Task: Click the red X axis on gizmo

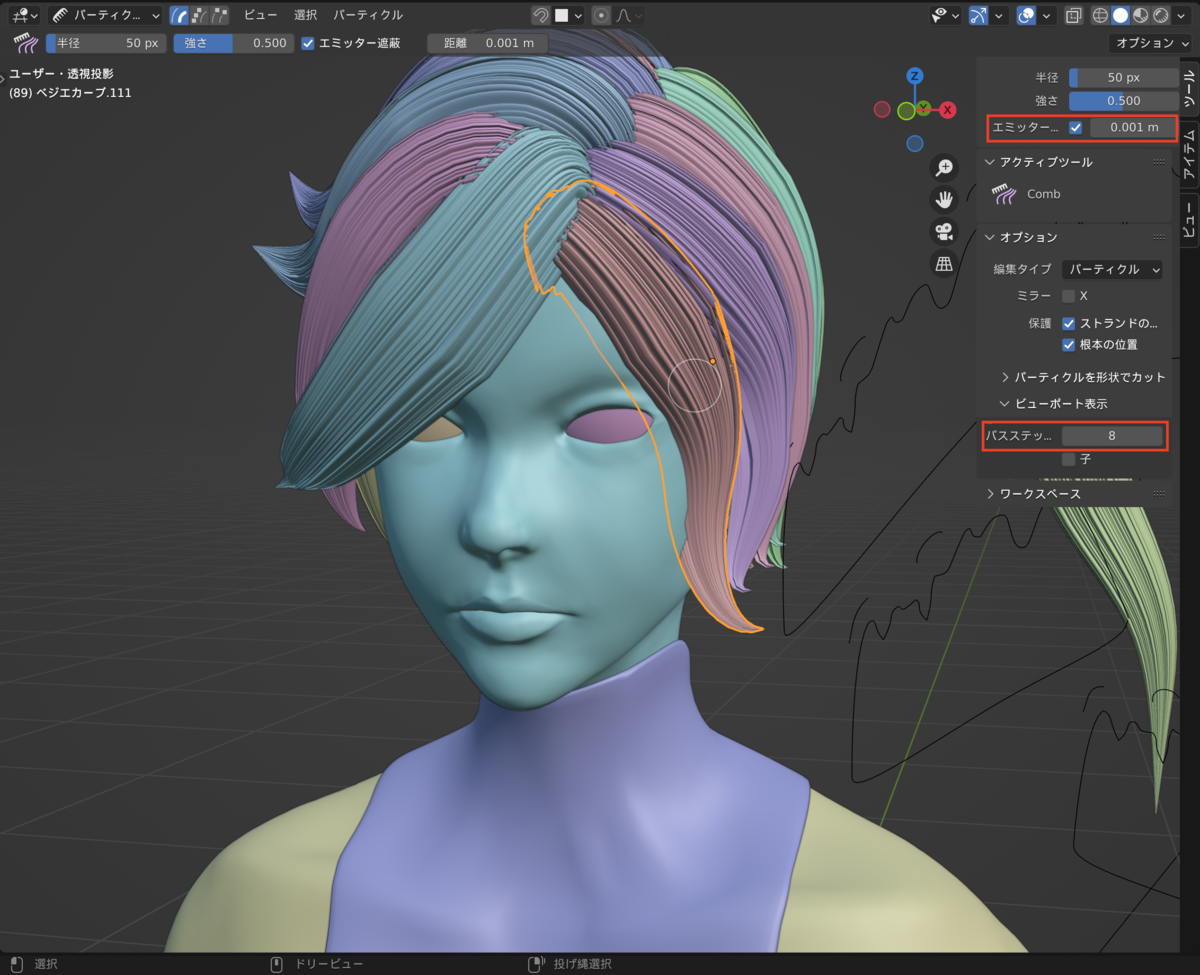Action: click(947, 110)
